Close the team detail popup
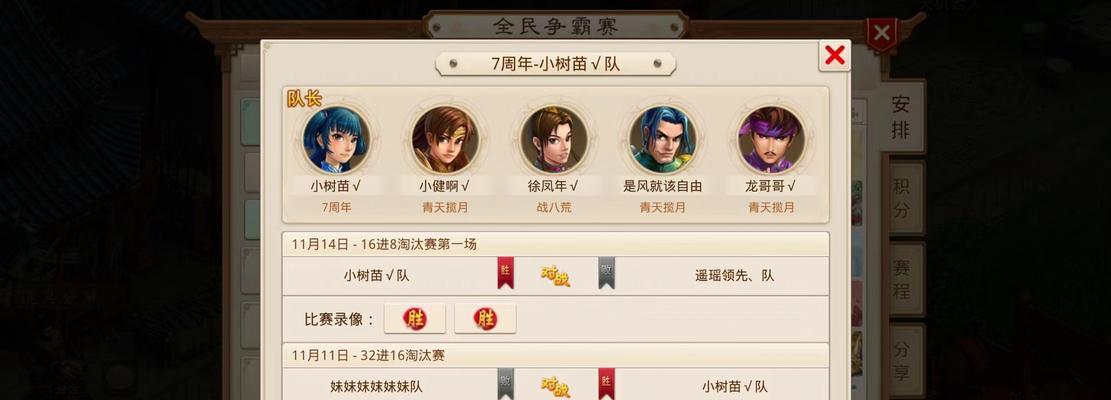 pyautogui.click(x=835, y=55)
